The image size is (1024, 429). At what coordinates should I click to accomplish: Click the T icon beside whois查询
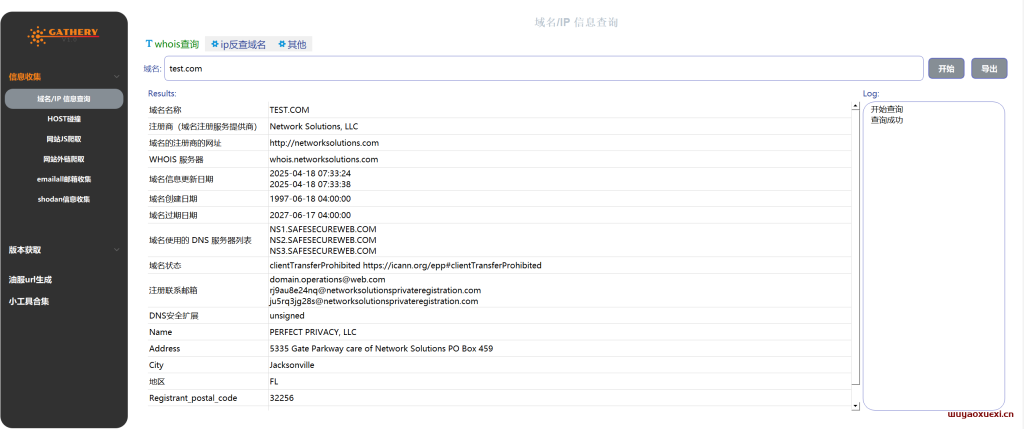coord(149,44)
